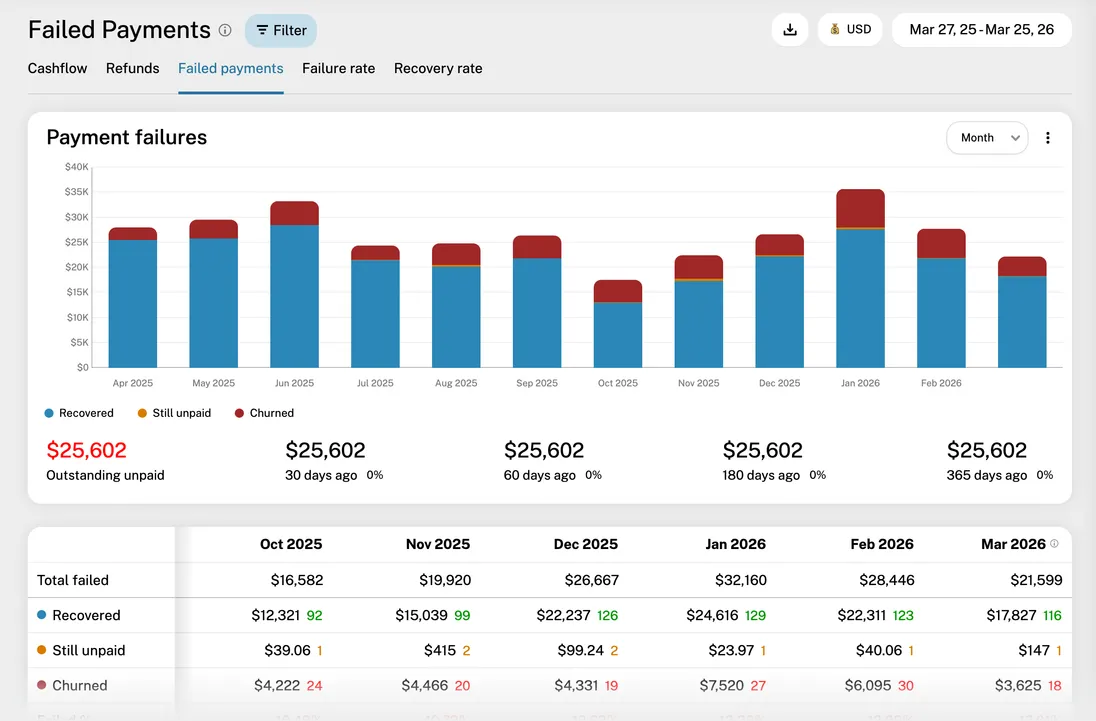Click Total failed value $32,160

(741, 580)
